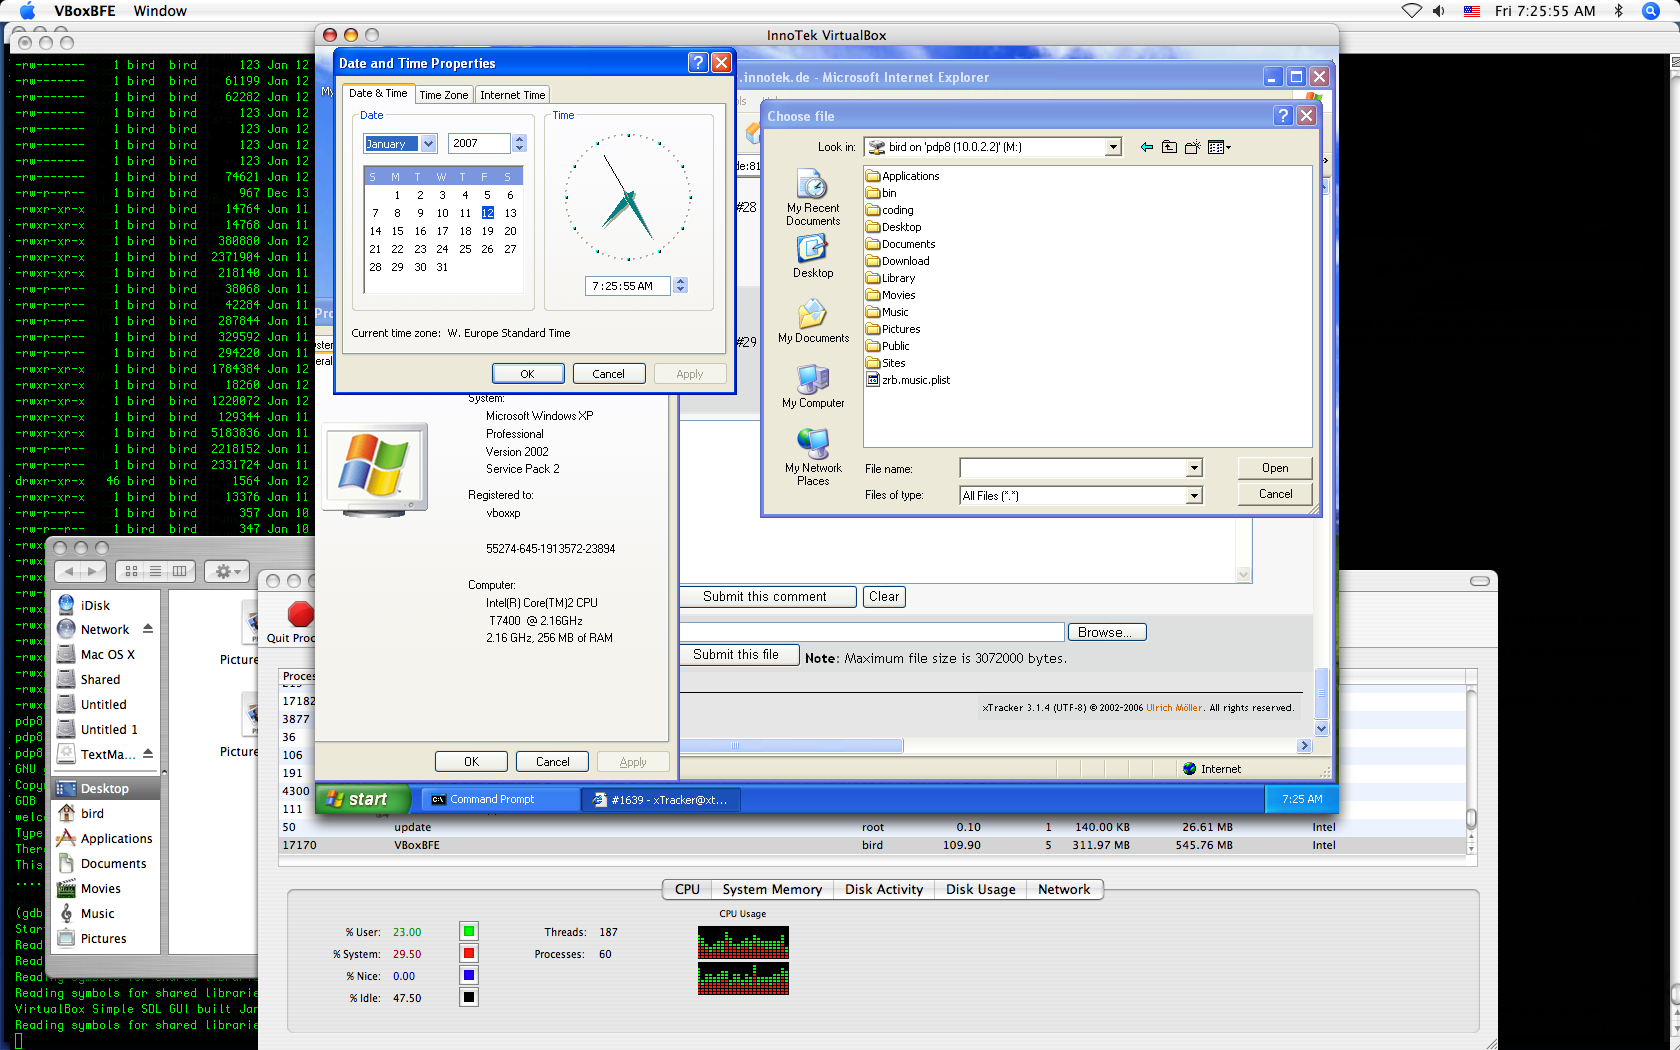Switch to the Internet Time tab

512,95
